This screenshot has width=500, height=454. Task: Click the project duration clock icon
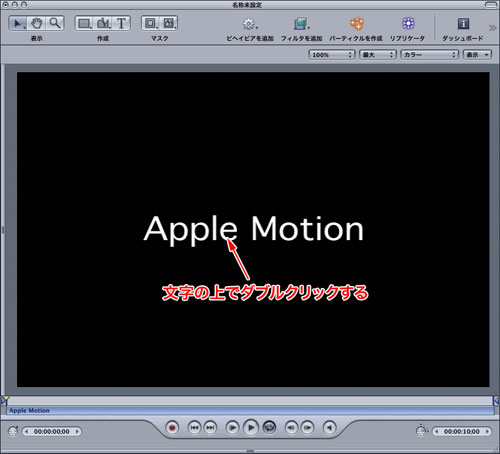(x=422, y=431)
